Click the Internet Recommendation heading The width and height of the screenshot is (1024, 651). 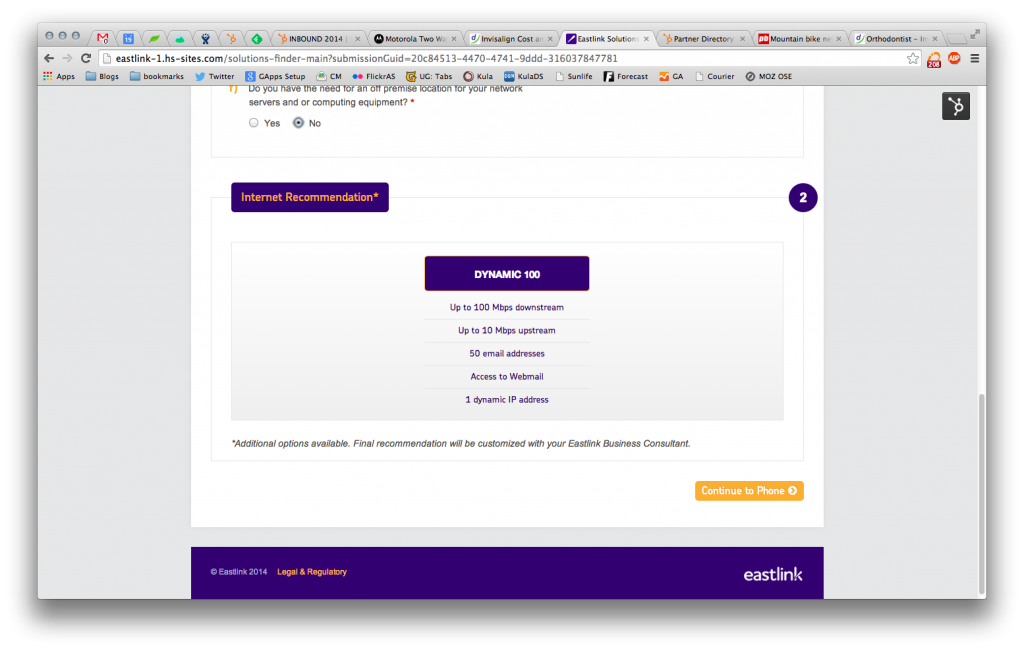pyautogui.click(x=310, y=197)
